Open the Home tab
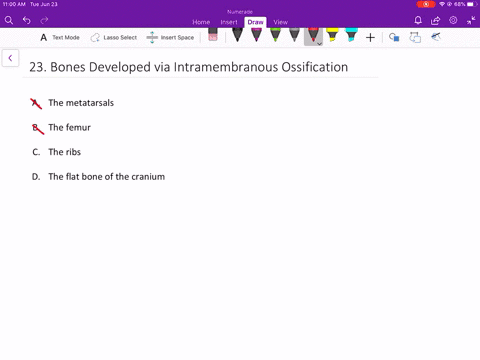Viewport: 480px width, 360px height. [x=201, y=22]
